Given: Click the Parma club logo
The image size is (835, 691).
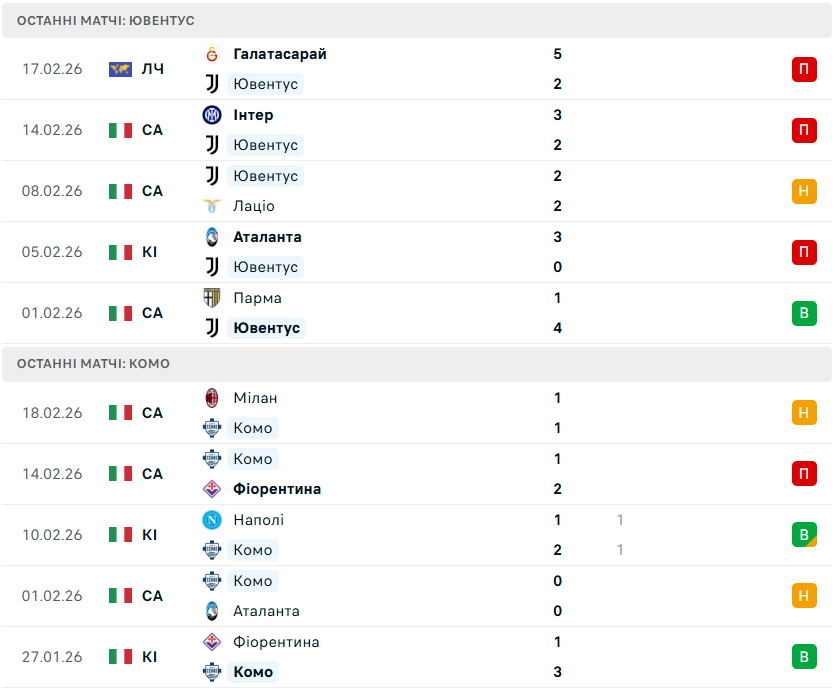Looking at the screenshot, I should point(211,298).
